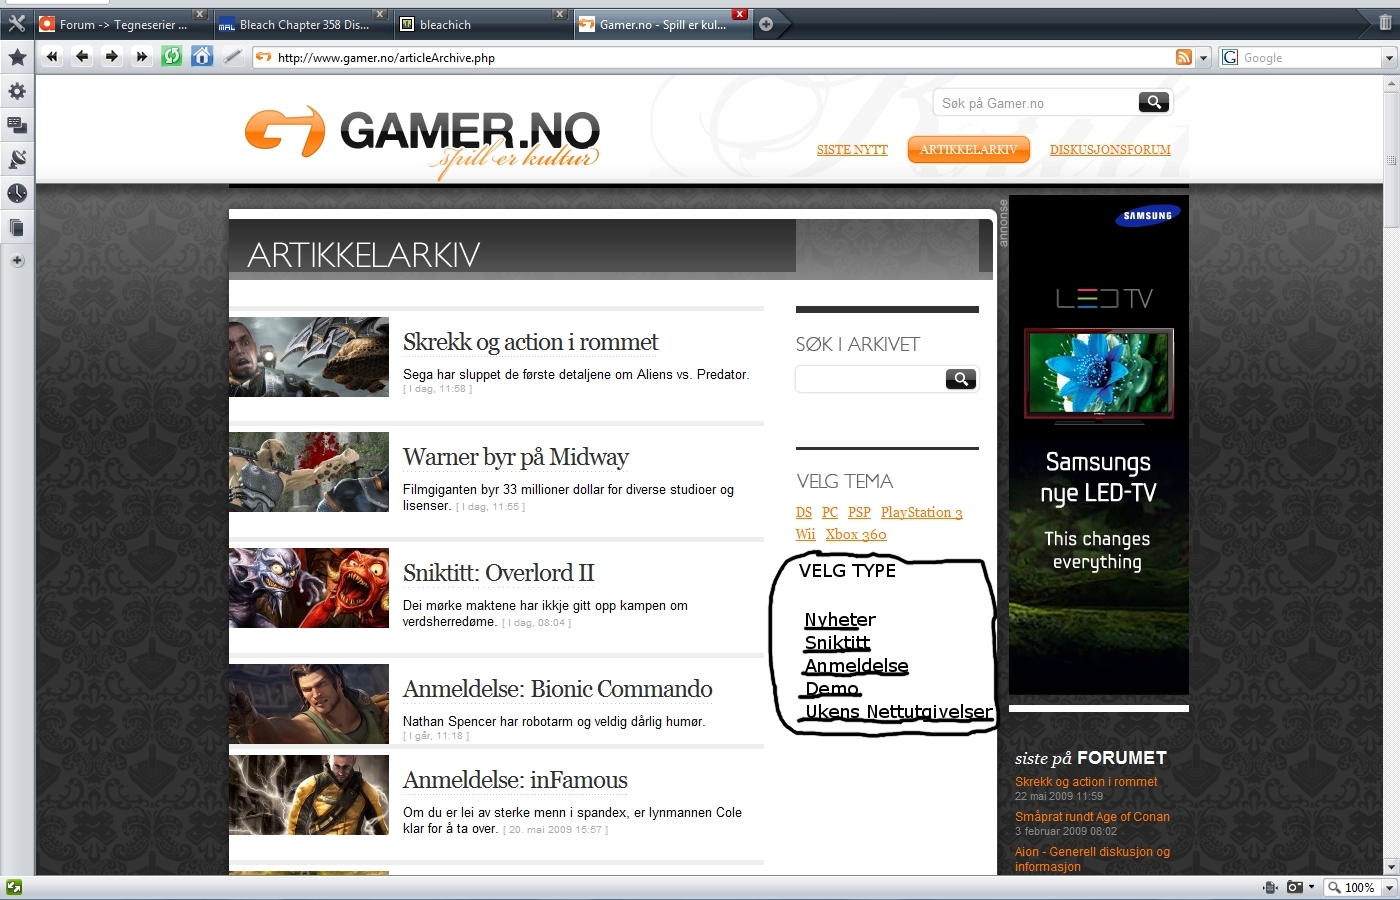This screenshot has width=1400, height=900.
Task: Open the Bookmarks star panel
Action: click(x=17, y=57)
